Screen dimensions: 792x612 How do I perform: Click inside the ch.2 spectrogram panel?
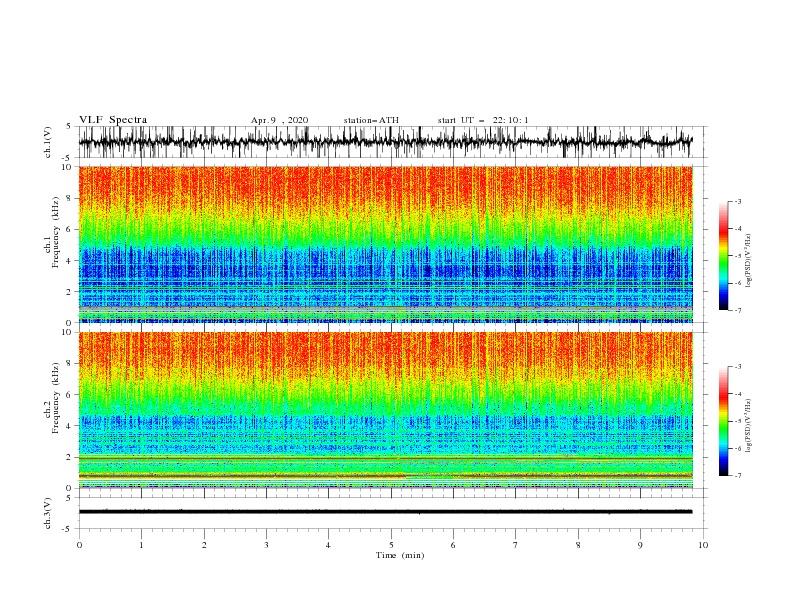tap(385, 410)
